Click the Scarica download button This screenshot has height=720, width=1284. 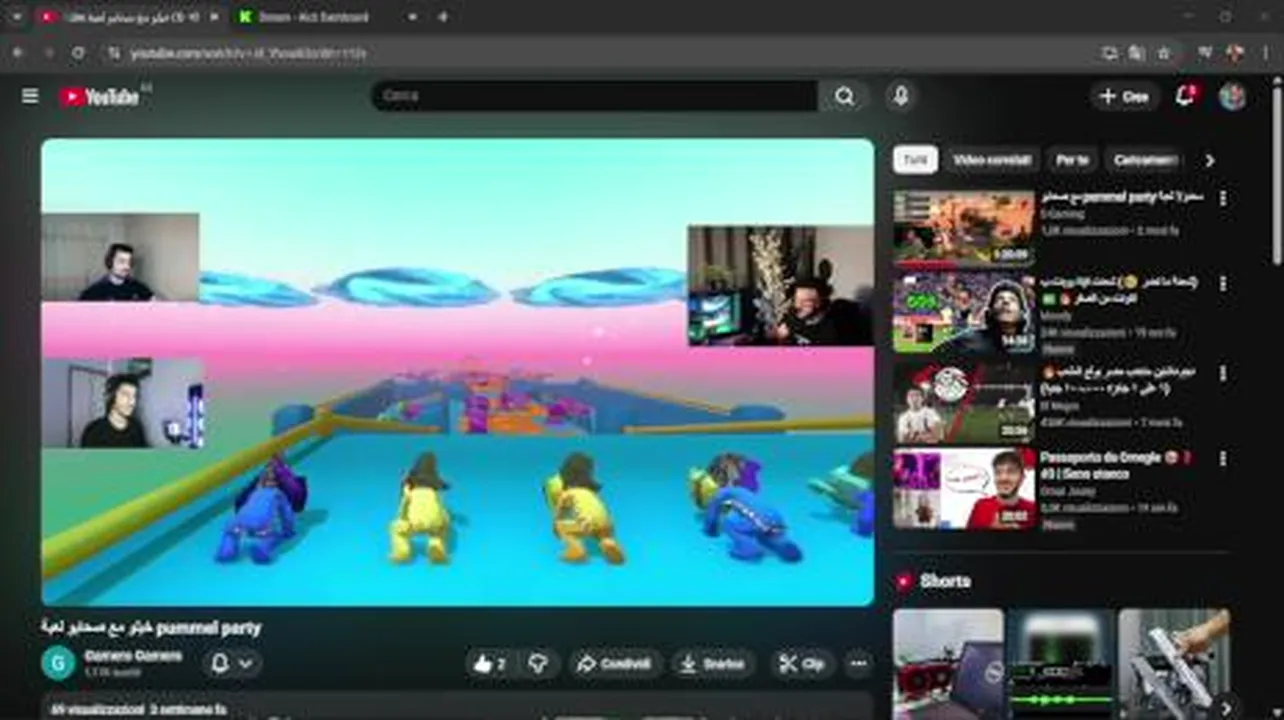[712, 664]
